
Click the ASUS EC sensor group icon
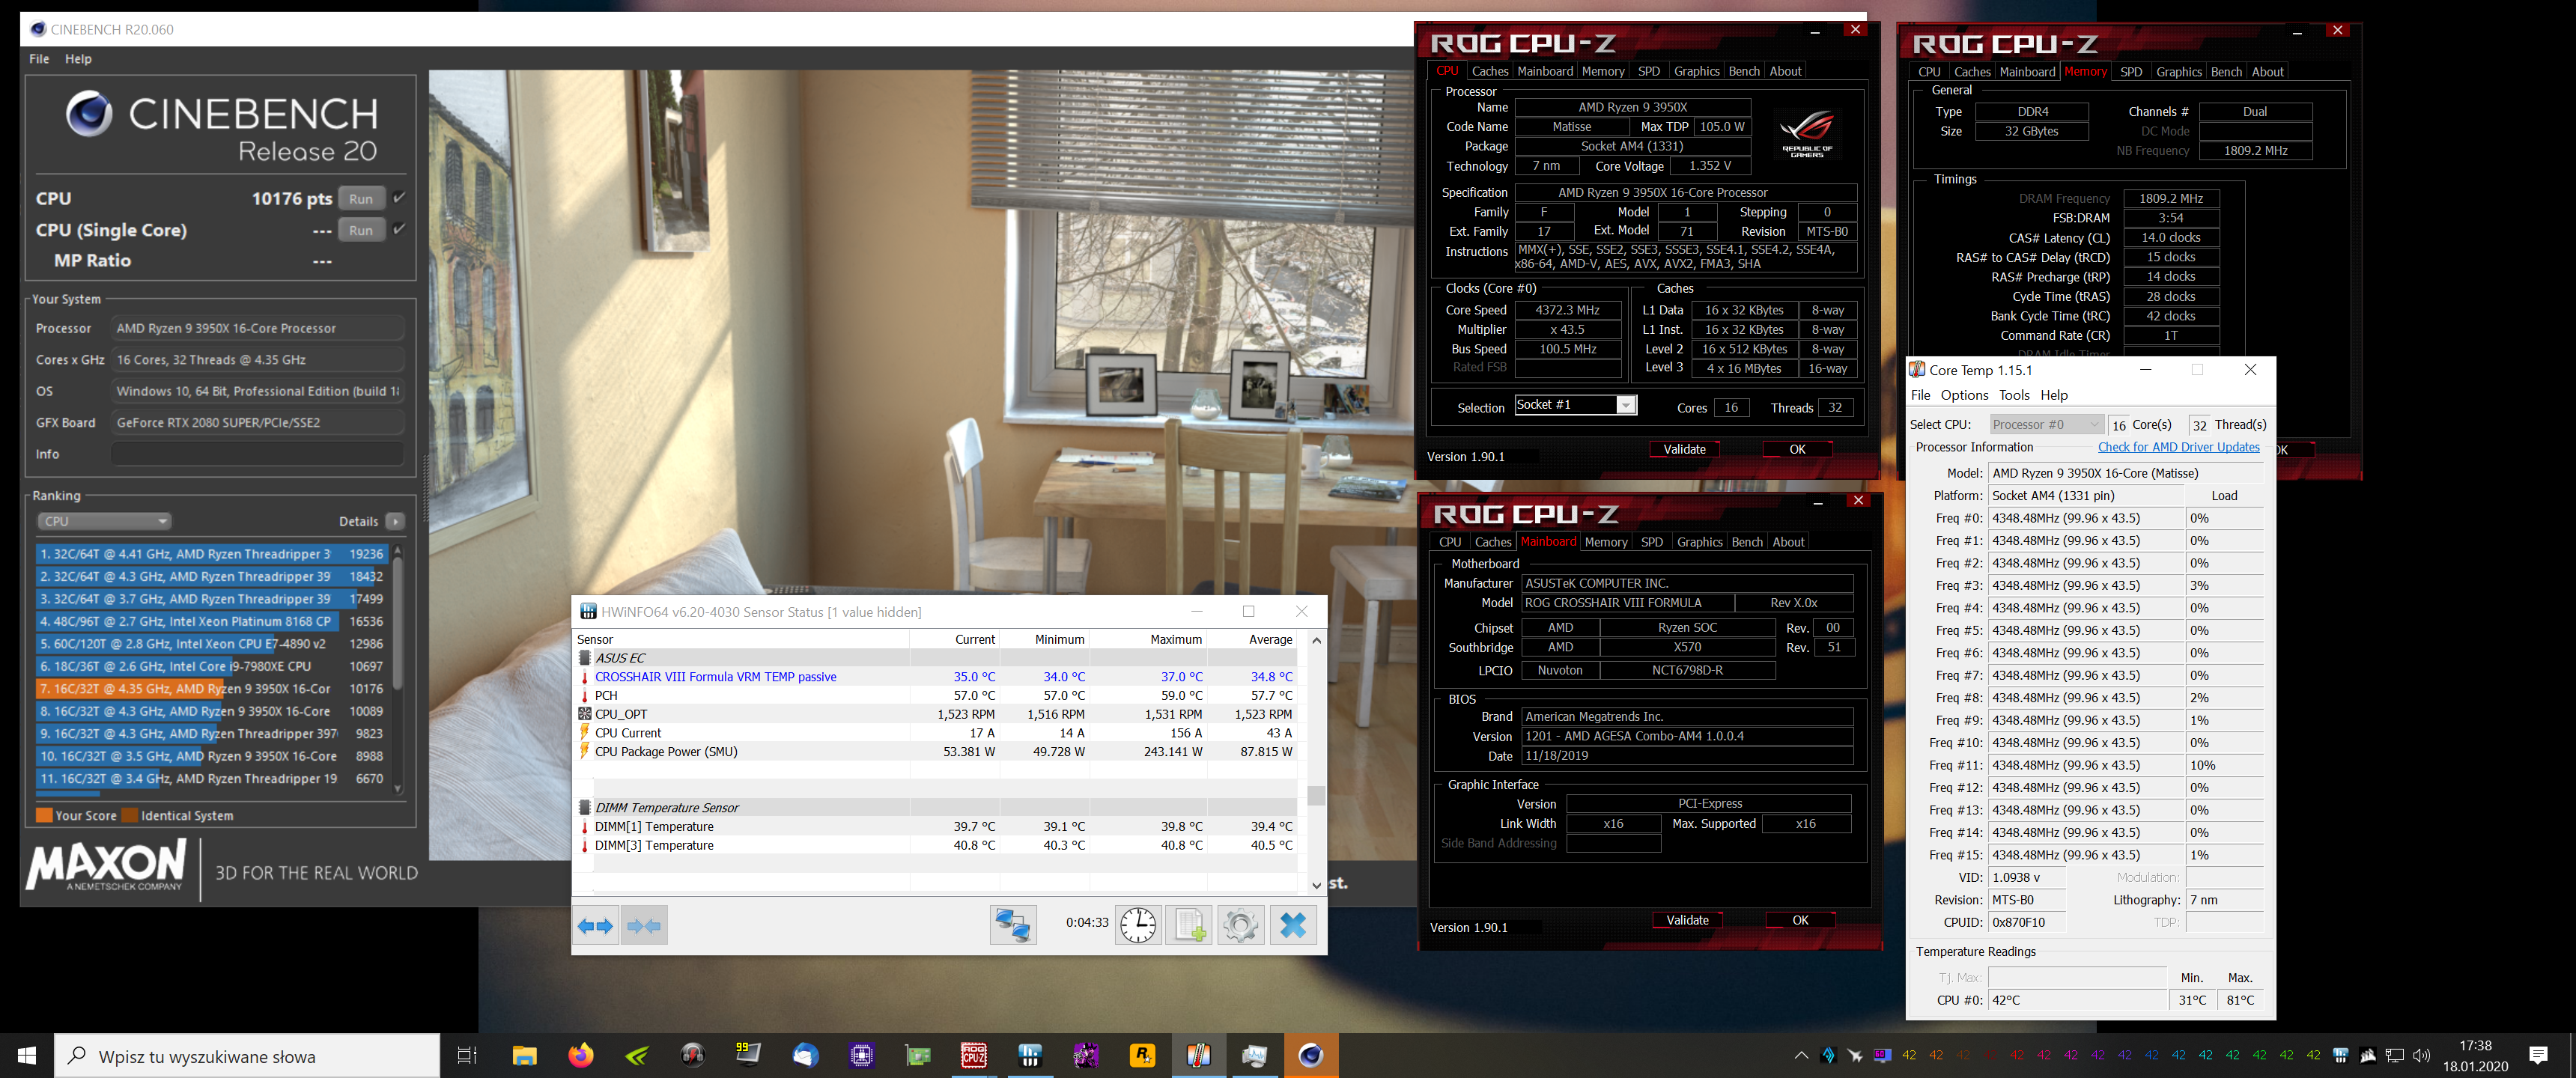[x=585, y=658]
